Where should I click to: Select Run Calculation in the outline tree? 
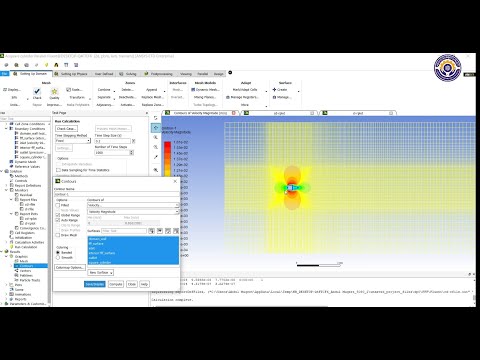pos(26,247)
